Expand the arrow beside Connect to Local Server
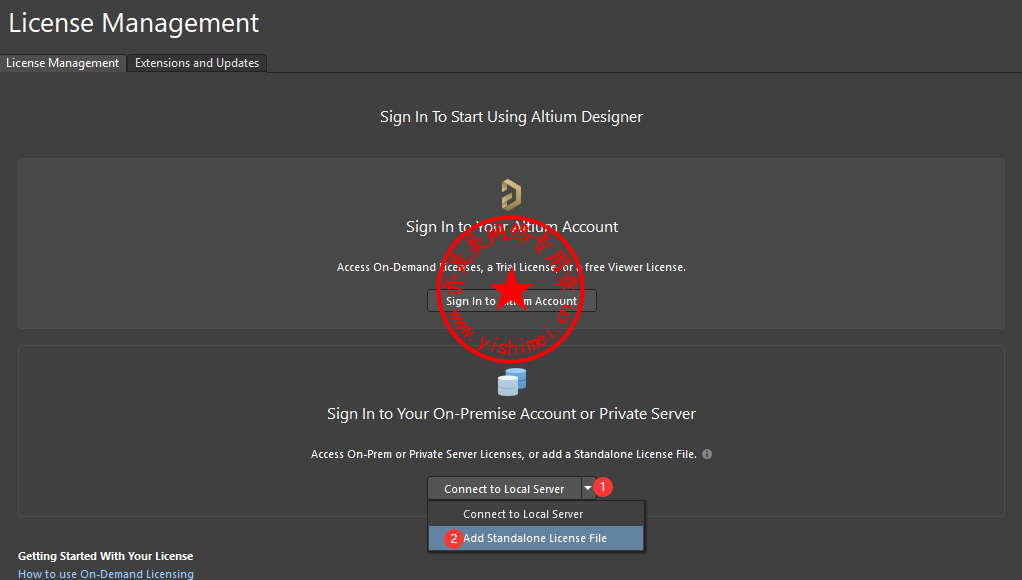The image size is (1022, 580). point(587,489)
